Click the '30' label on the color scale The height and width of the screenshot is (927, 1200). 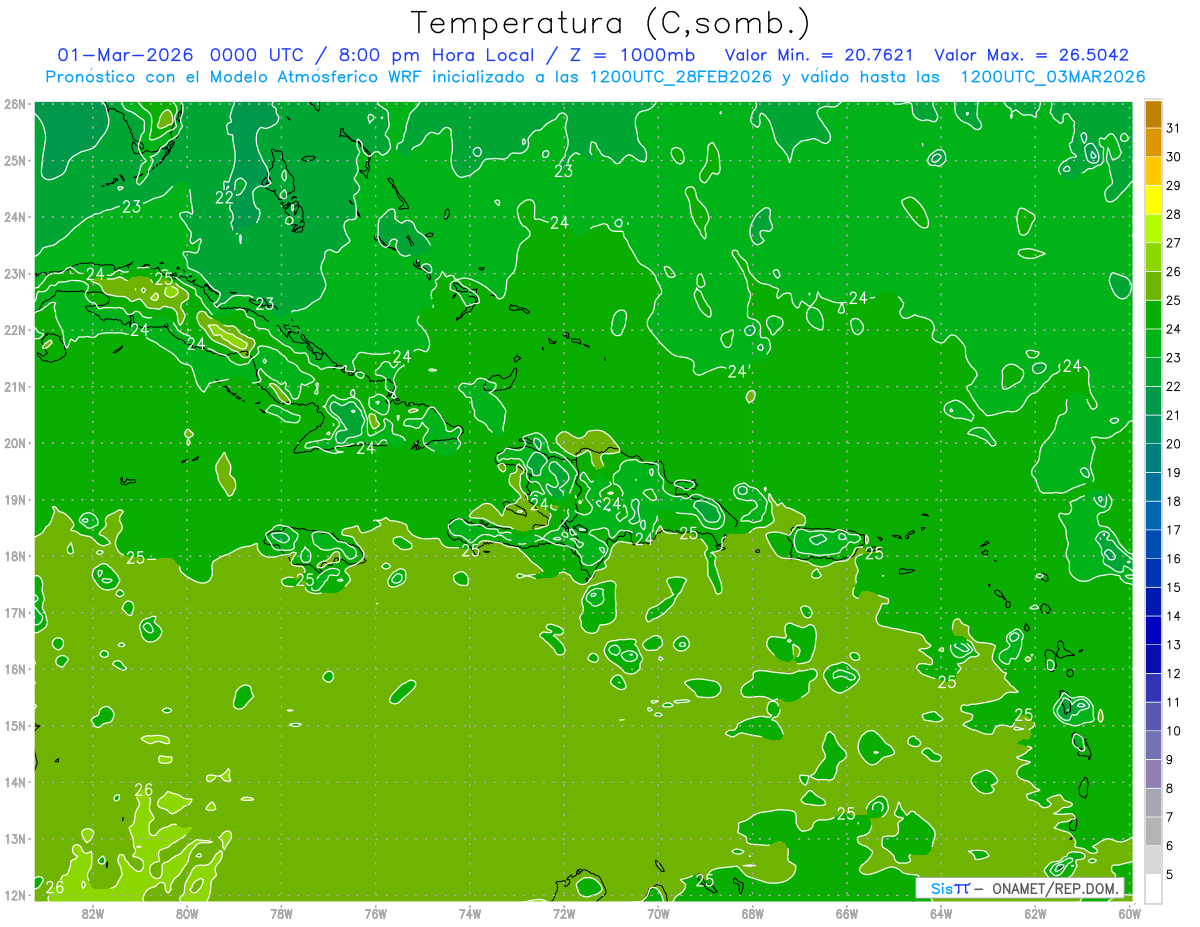[x=1173, y=157]
